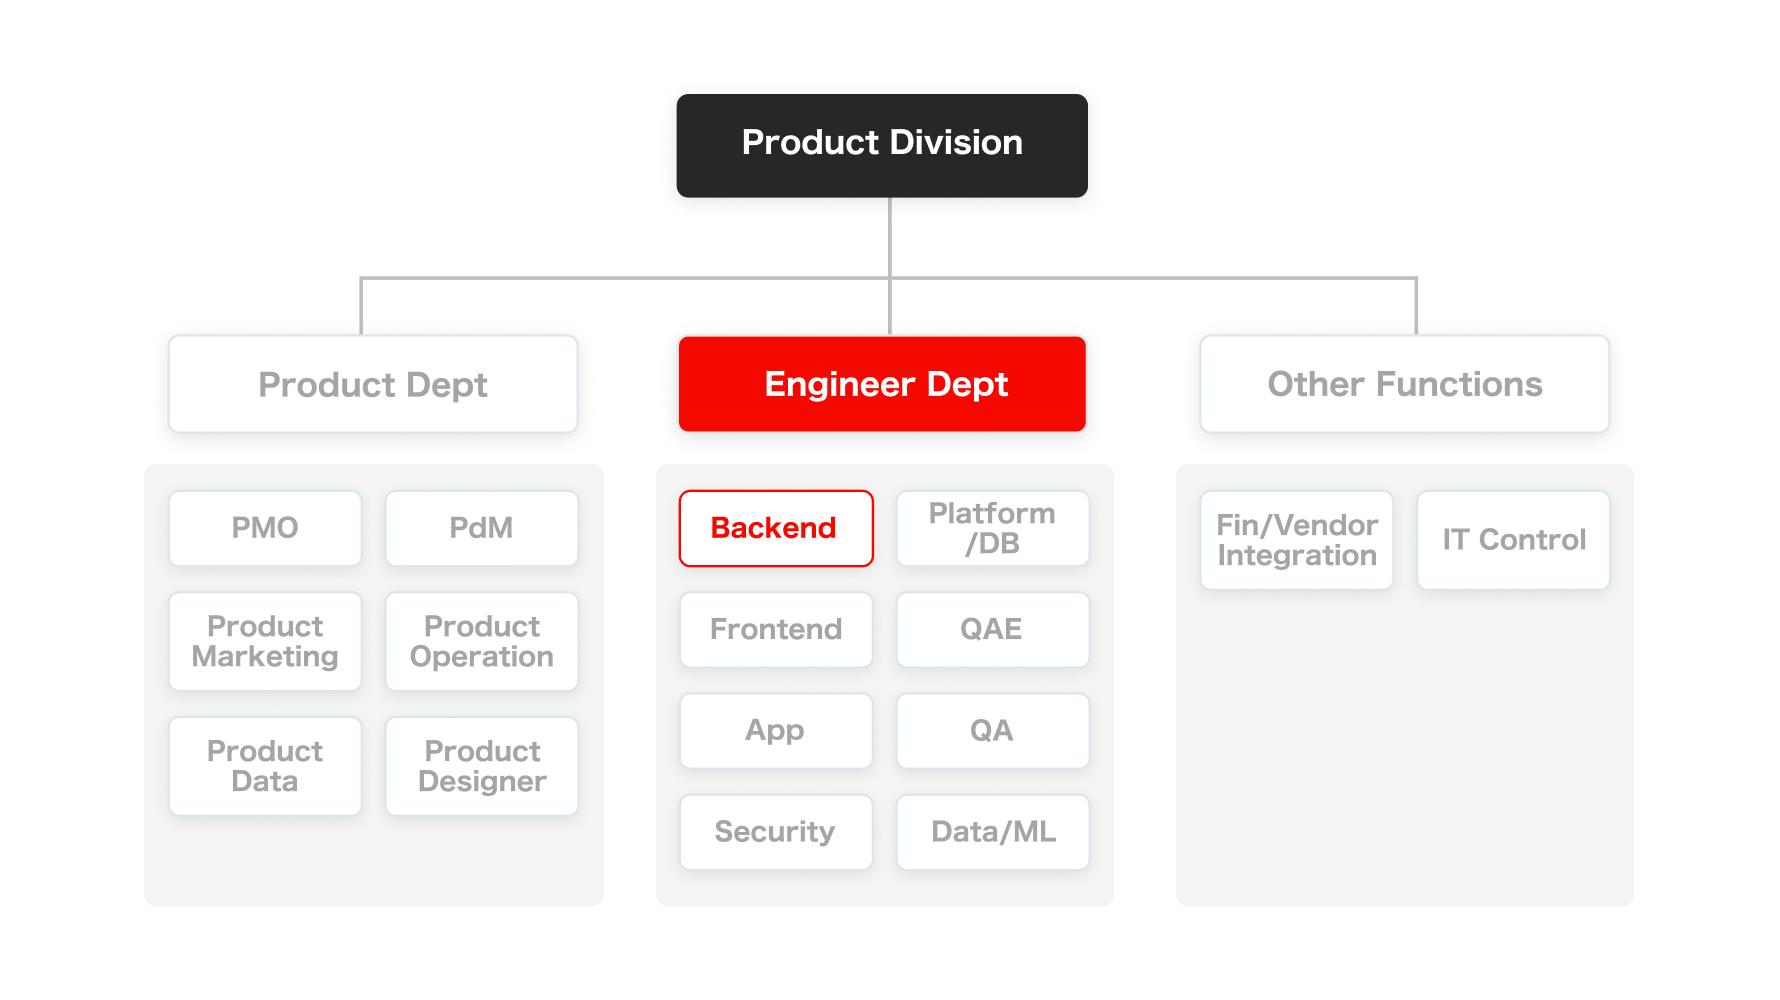Click the Data/ML team box
Viewport: 1780px width, 1000px height.
click(x=992, y=832)
